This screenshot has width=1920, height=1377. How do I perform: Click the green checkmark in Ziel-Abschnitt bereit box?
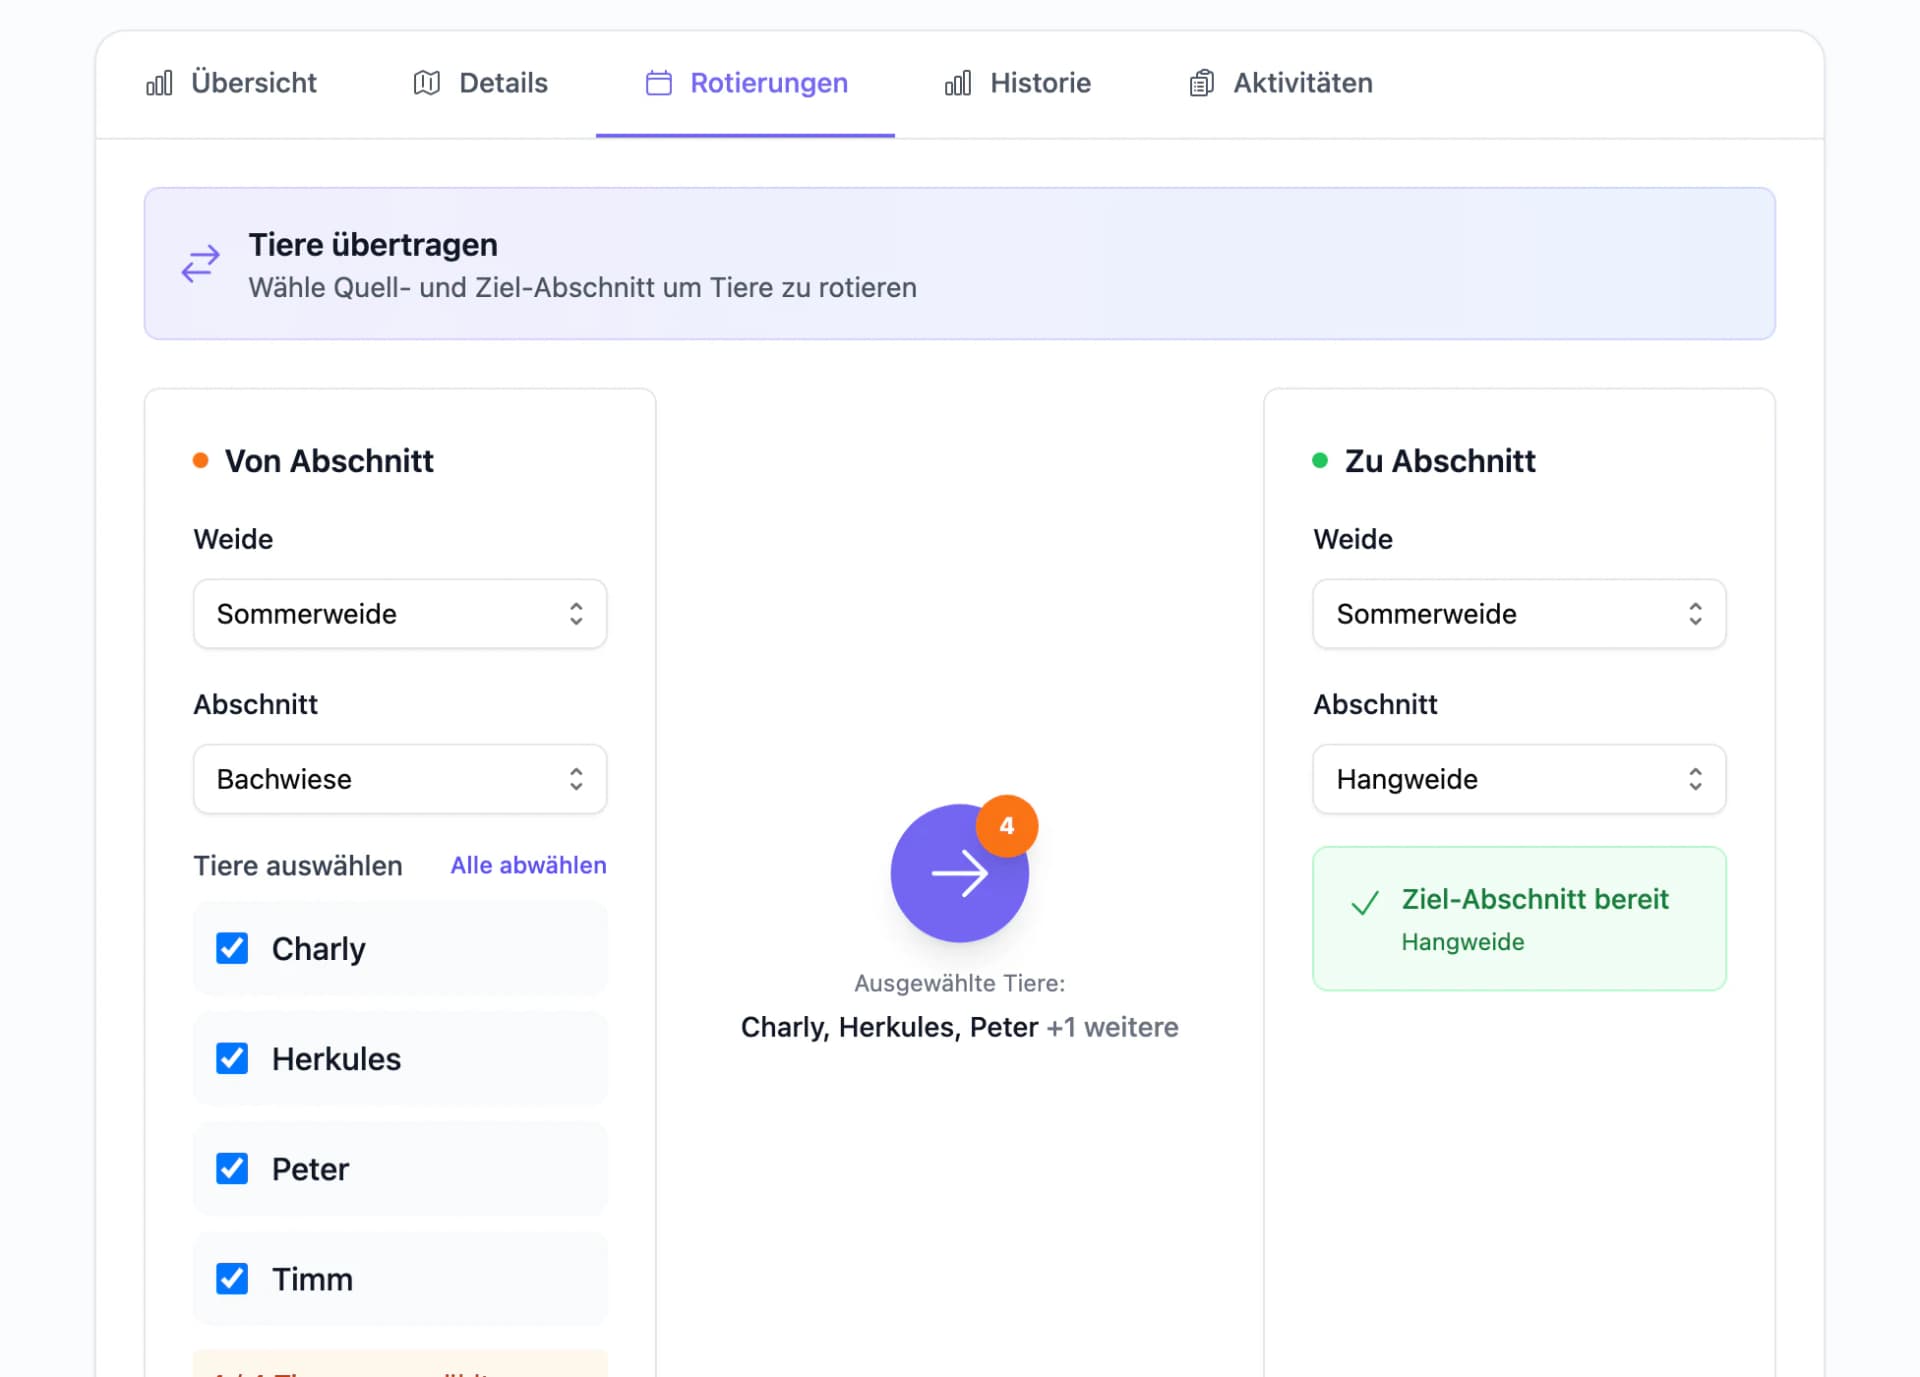tap(1365, 903)
